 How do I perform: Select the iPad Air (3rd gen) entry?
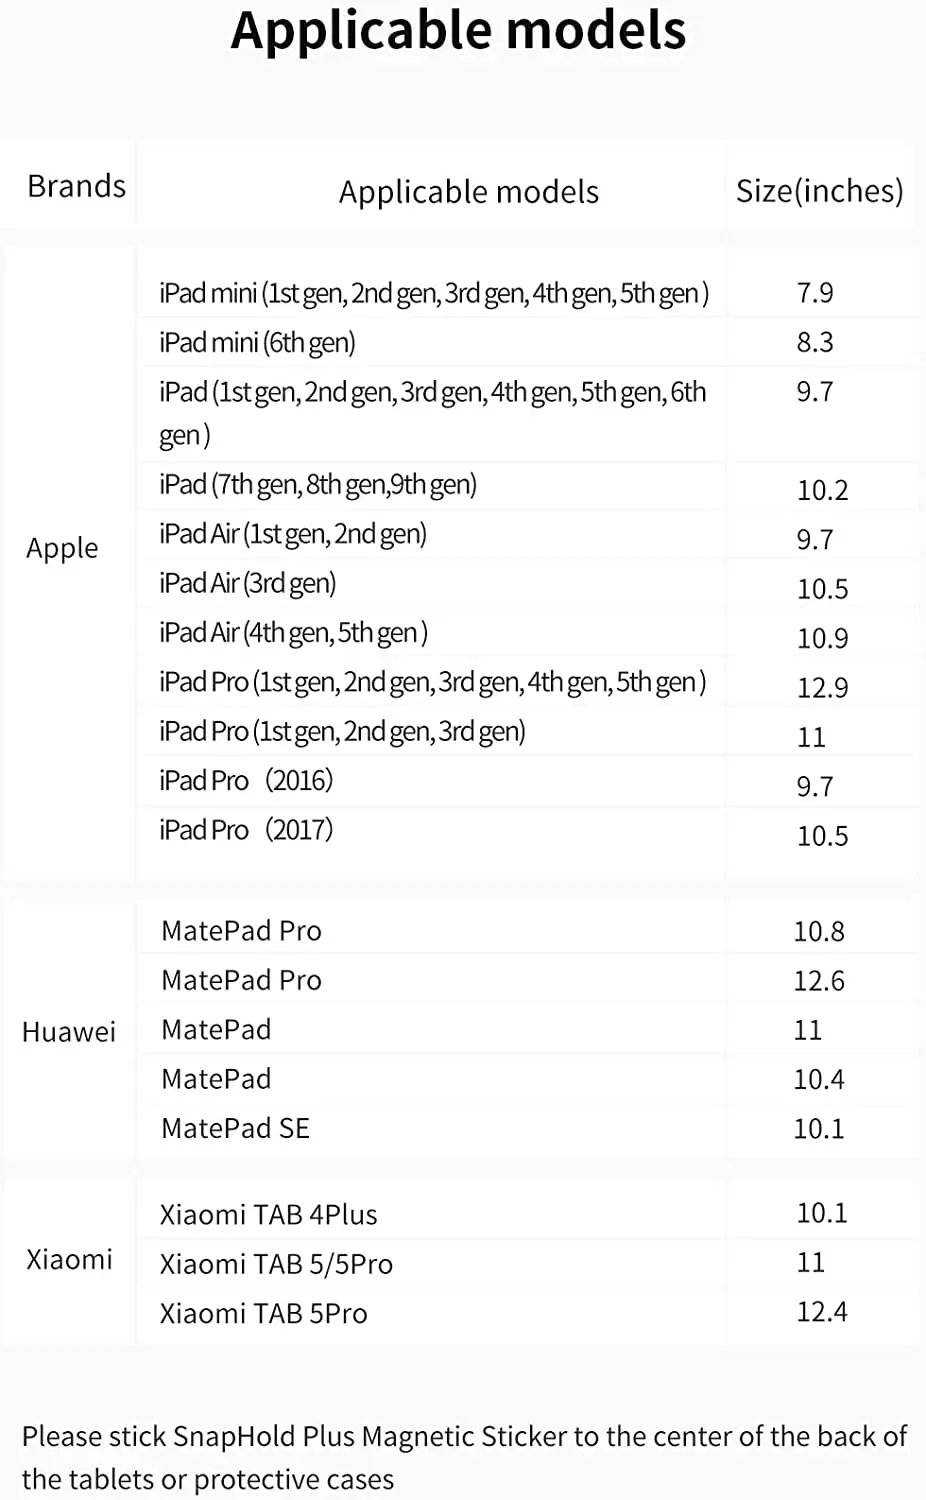tap(247, 583)
